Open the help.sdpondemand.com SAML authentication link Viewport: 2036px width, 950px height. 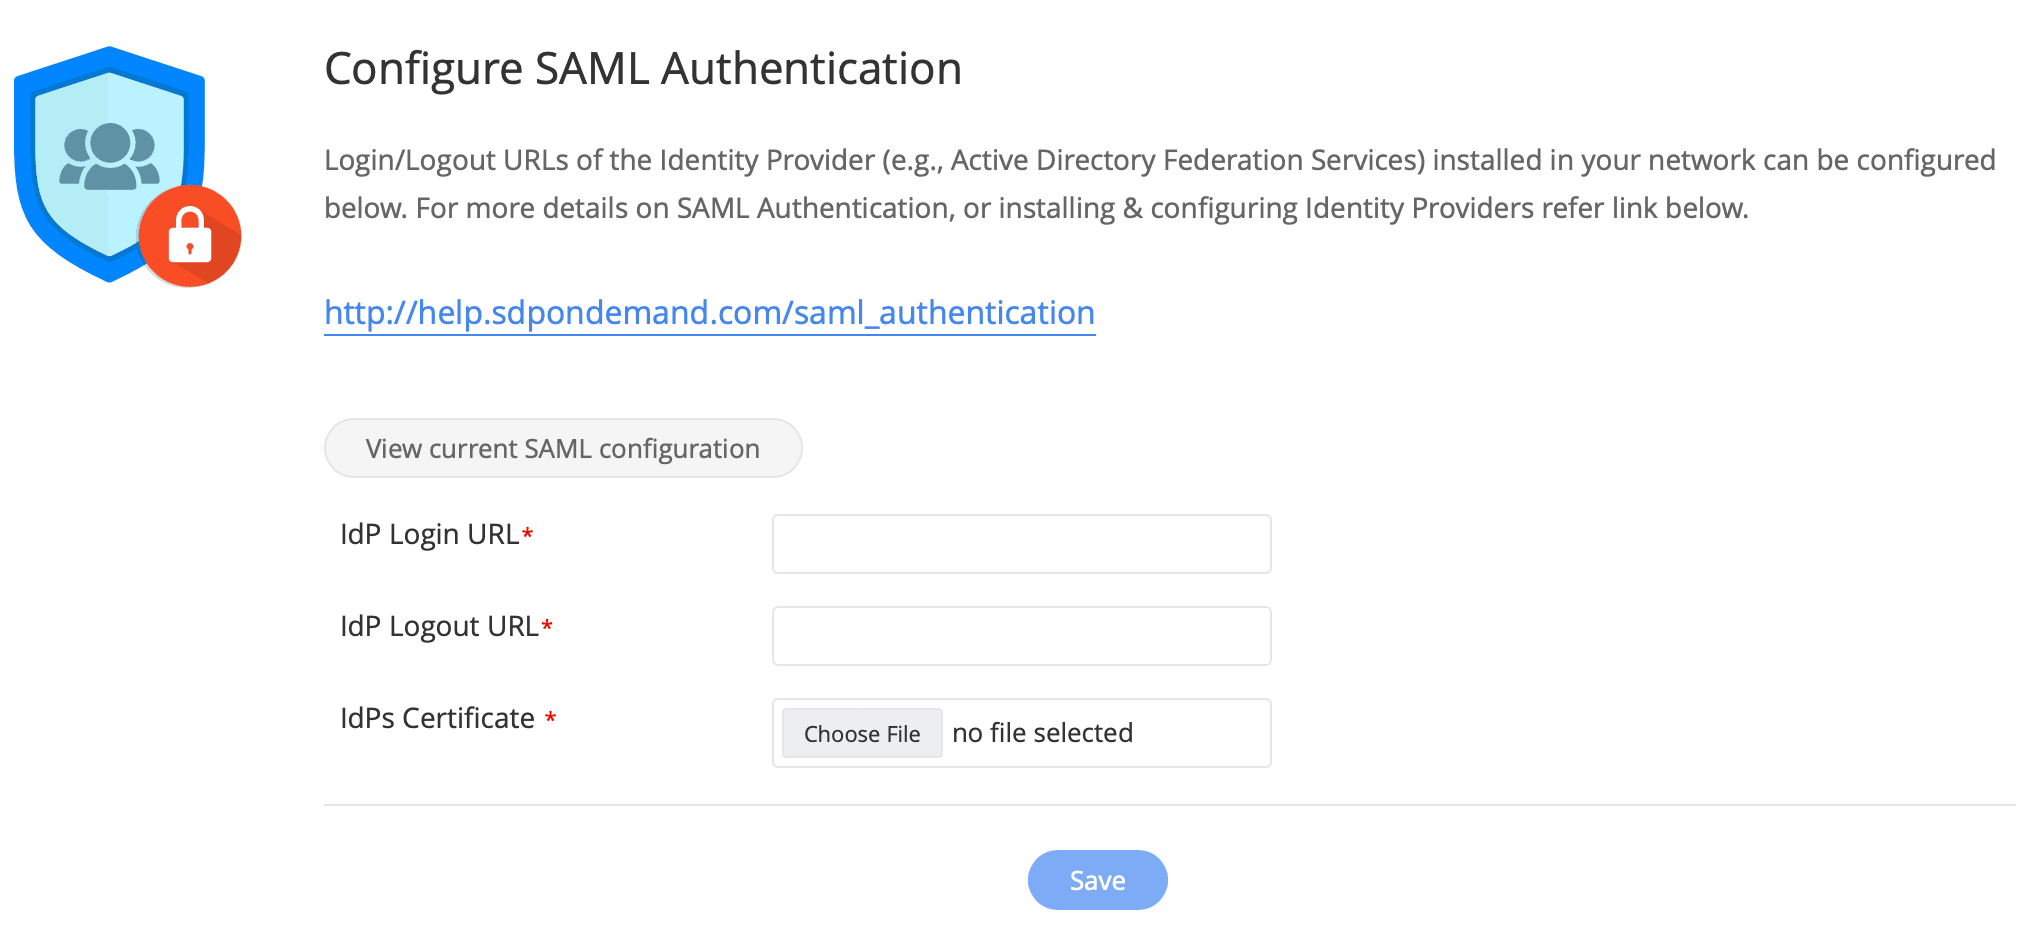point(709,313)
